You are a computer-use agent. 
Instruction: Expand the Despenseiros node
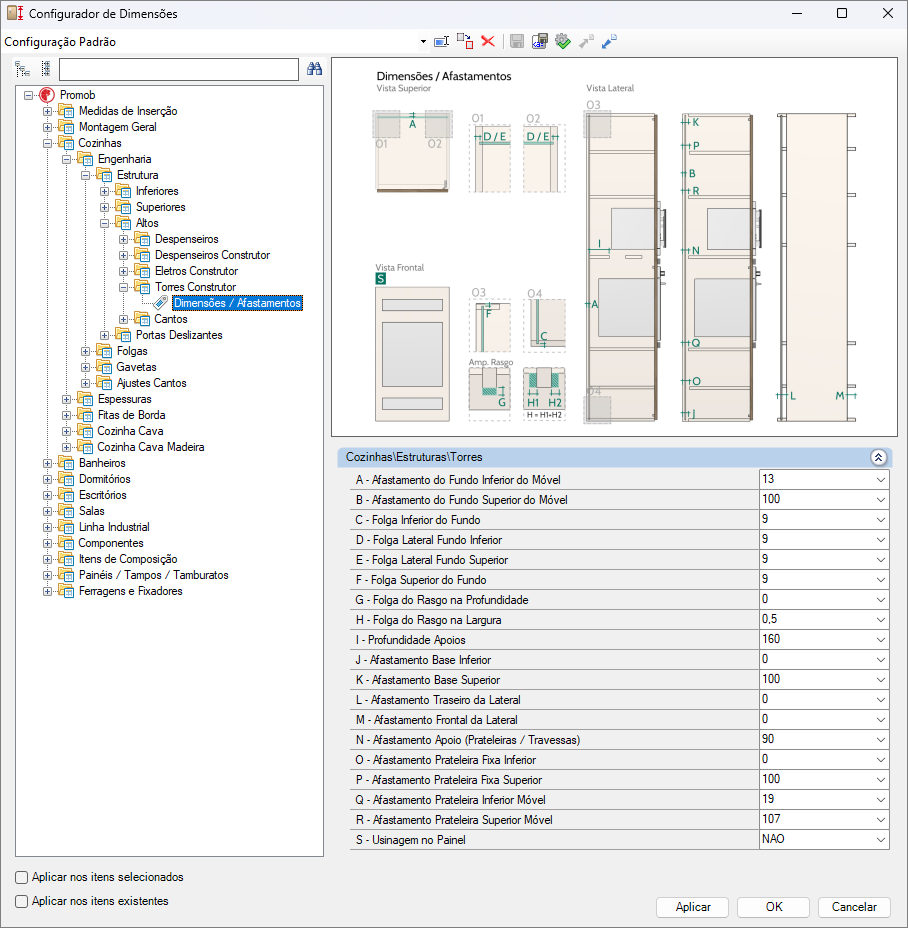pyautogui.click(x=123, y=239)
